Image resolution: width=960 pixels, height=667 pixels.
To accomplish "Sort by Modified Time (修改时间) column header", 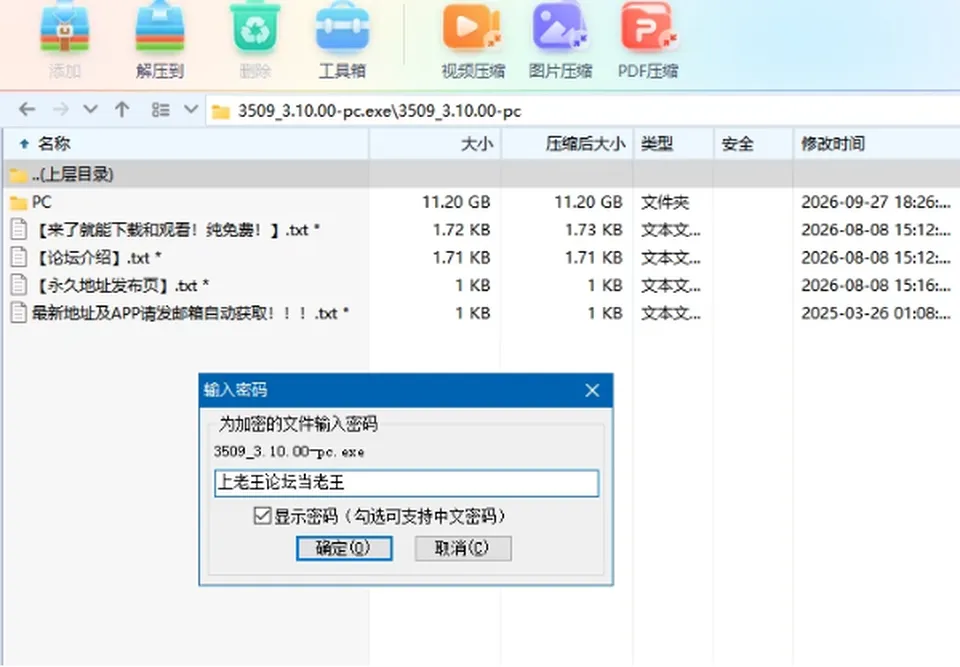I will coord(876,144).
